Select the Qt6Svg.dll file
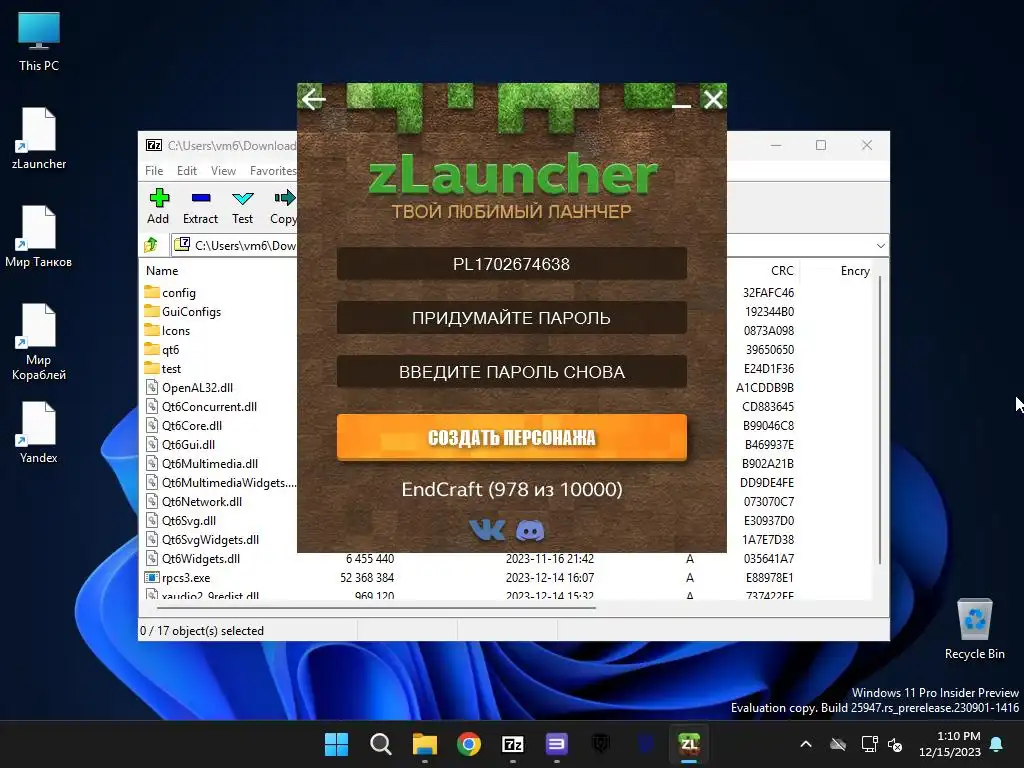The width and height of the screenshot is (1024, 768). point(189,520)
